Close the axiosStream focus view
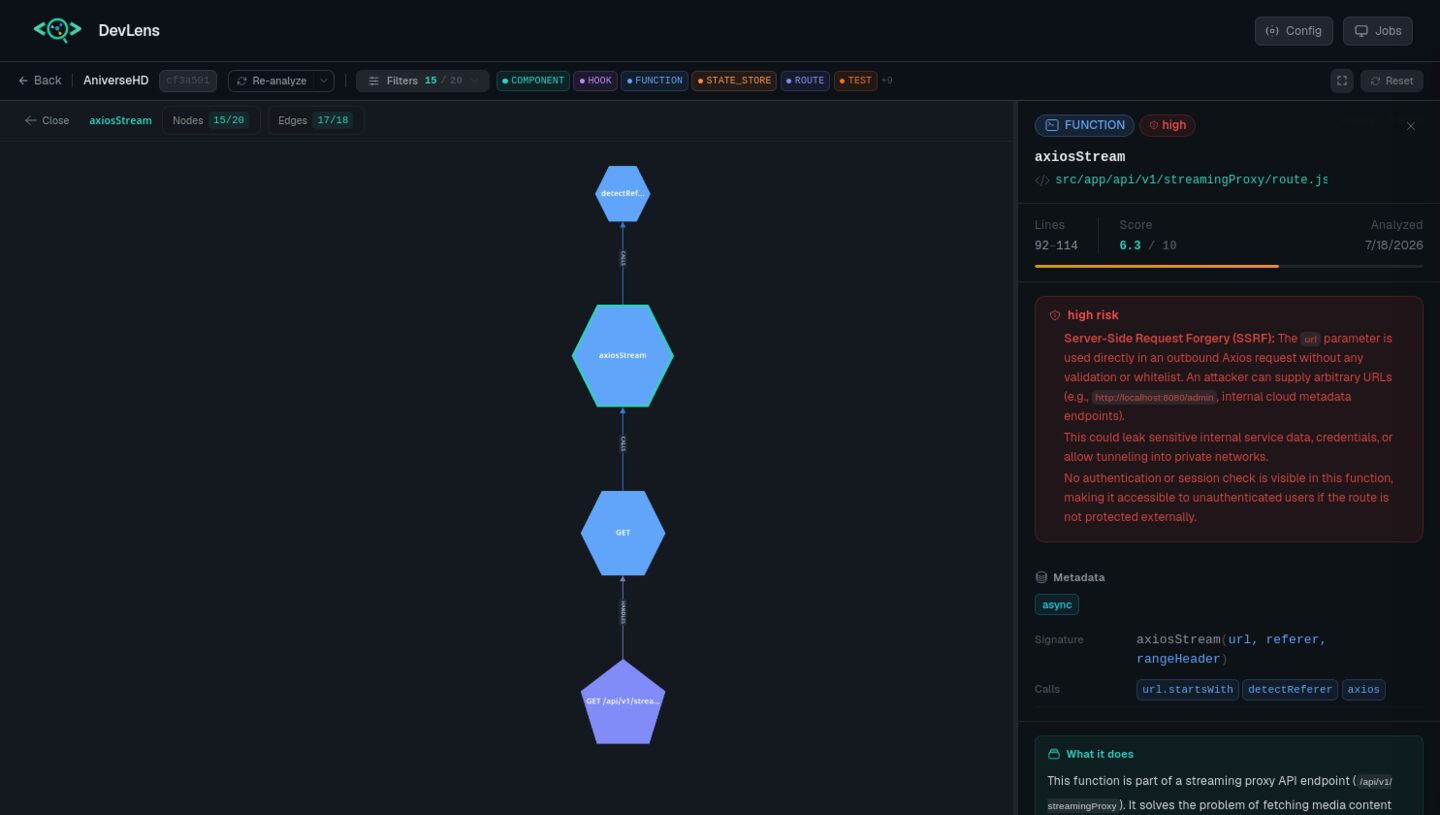 click(47, 120)
